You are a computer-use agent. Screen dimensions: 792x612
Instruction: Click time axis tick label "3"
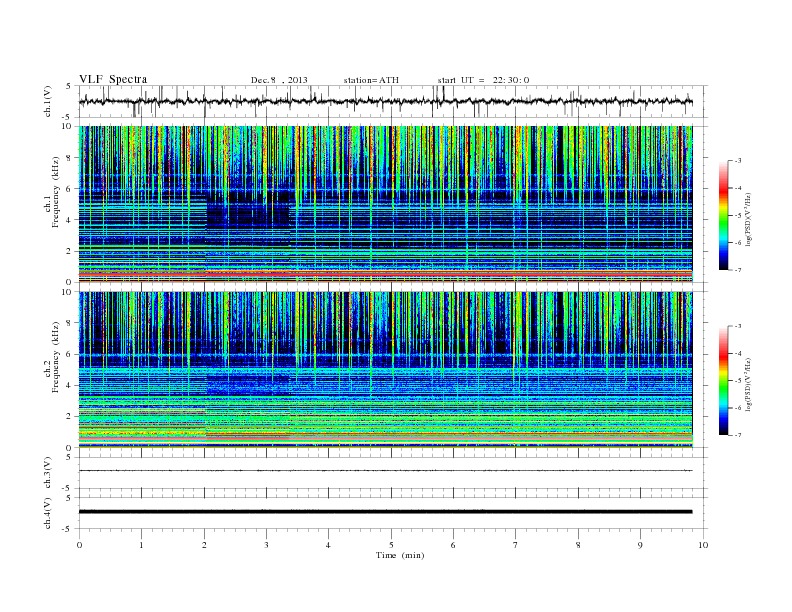click(266, 545)
